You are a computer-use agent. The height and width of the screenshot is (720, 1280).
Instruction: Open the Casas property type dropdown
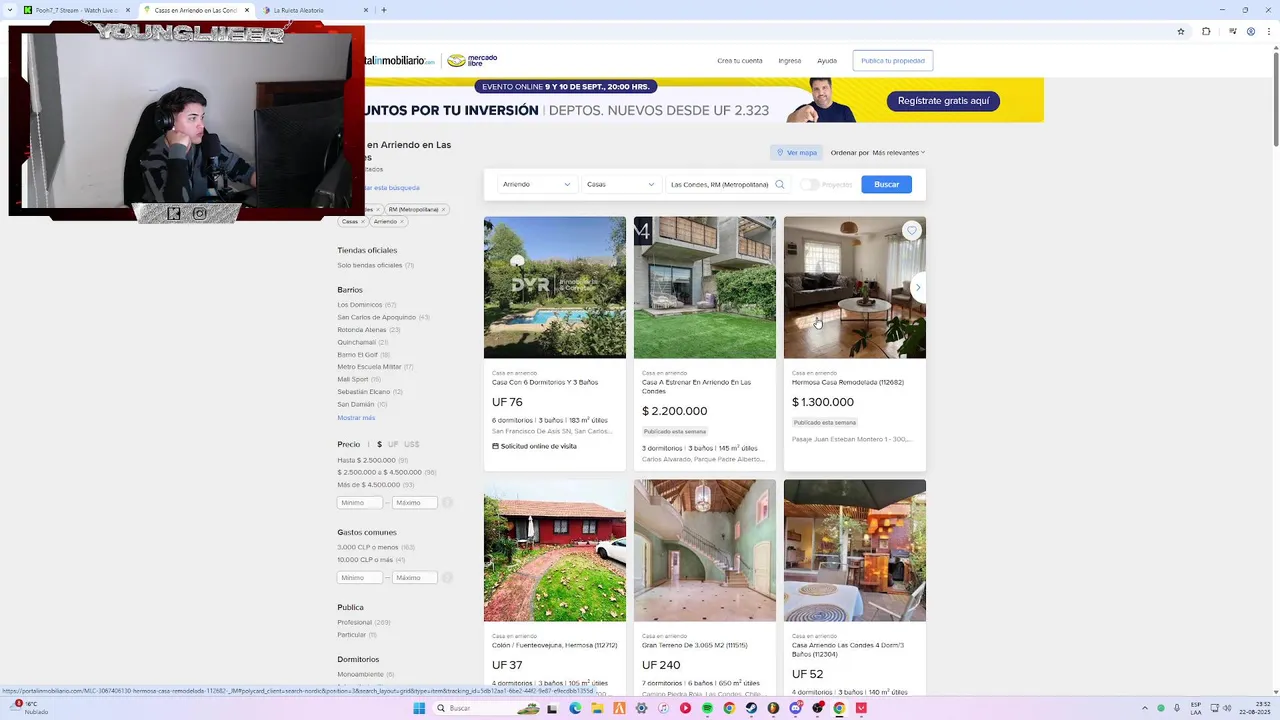point(621,184)
